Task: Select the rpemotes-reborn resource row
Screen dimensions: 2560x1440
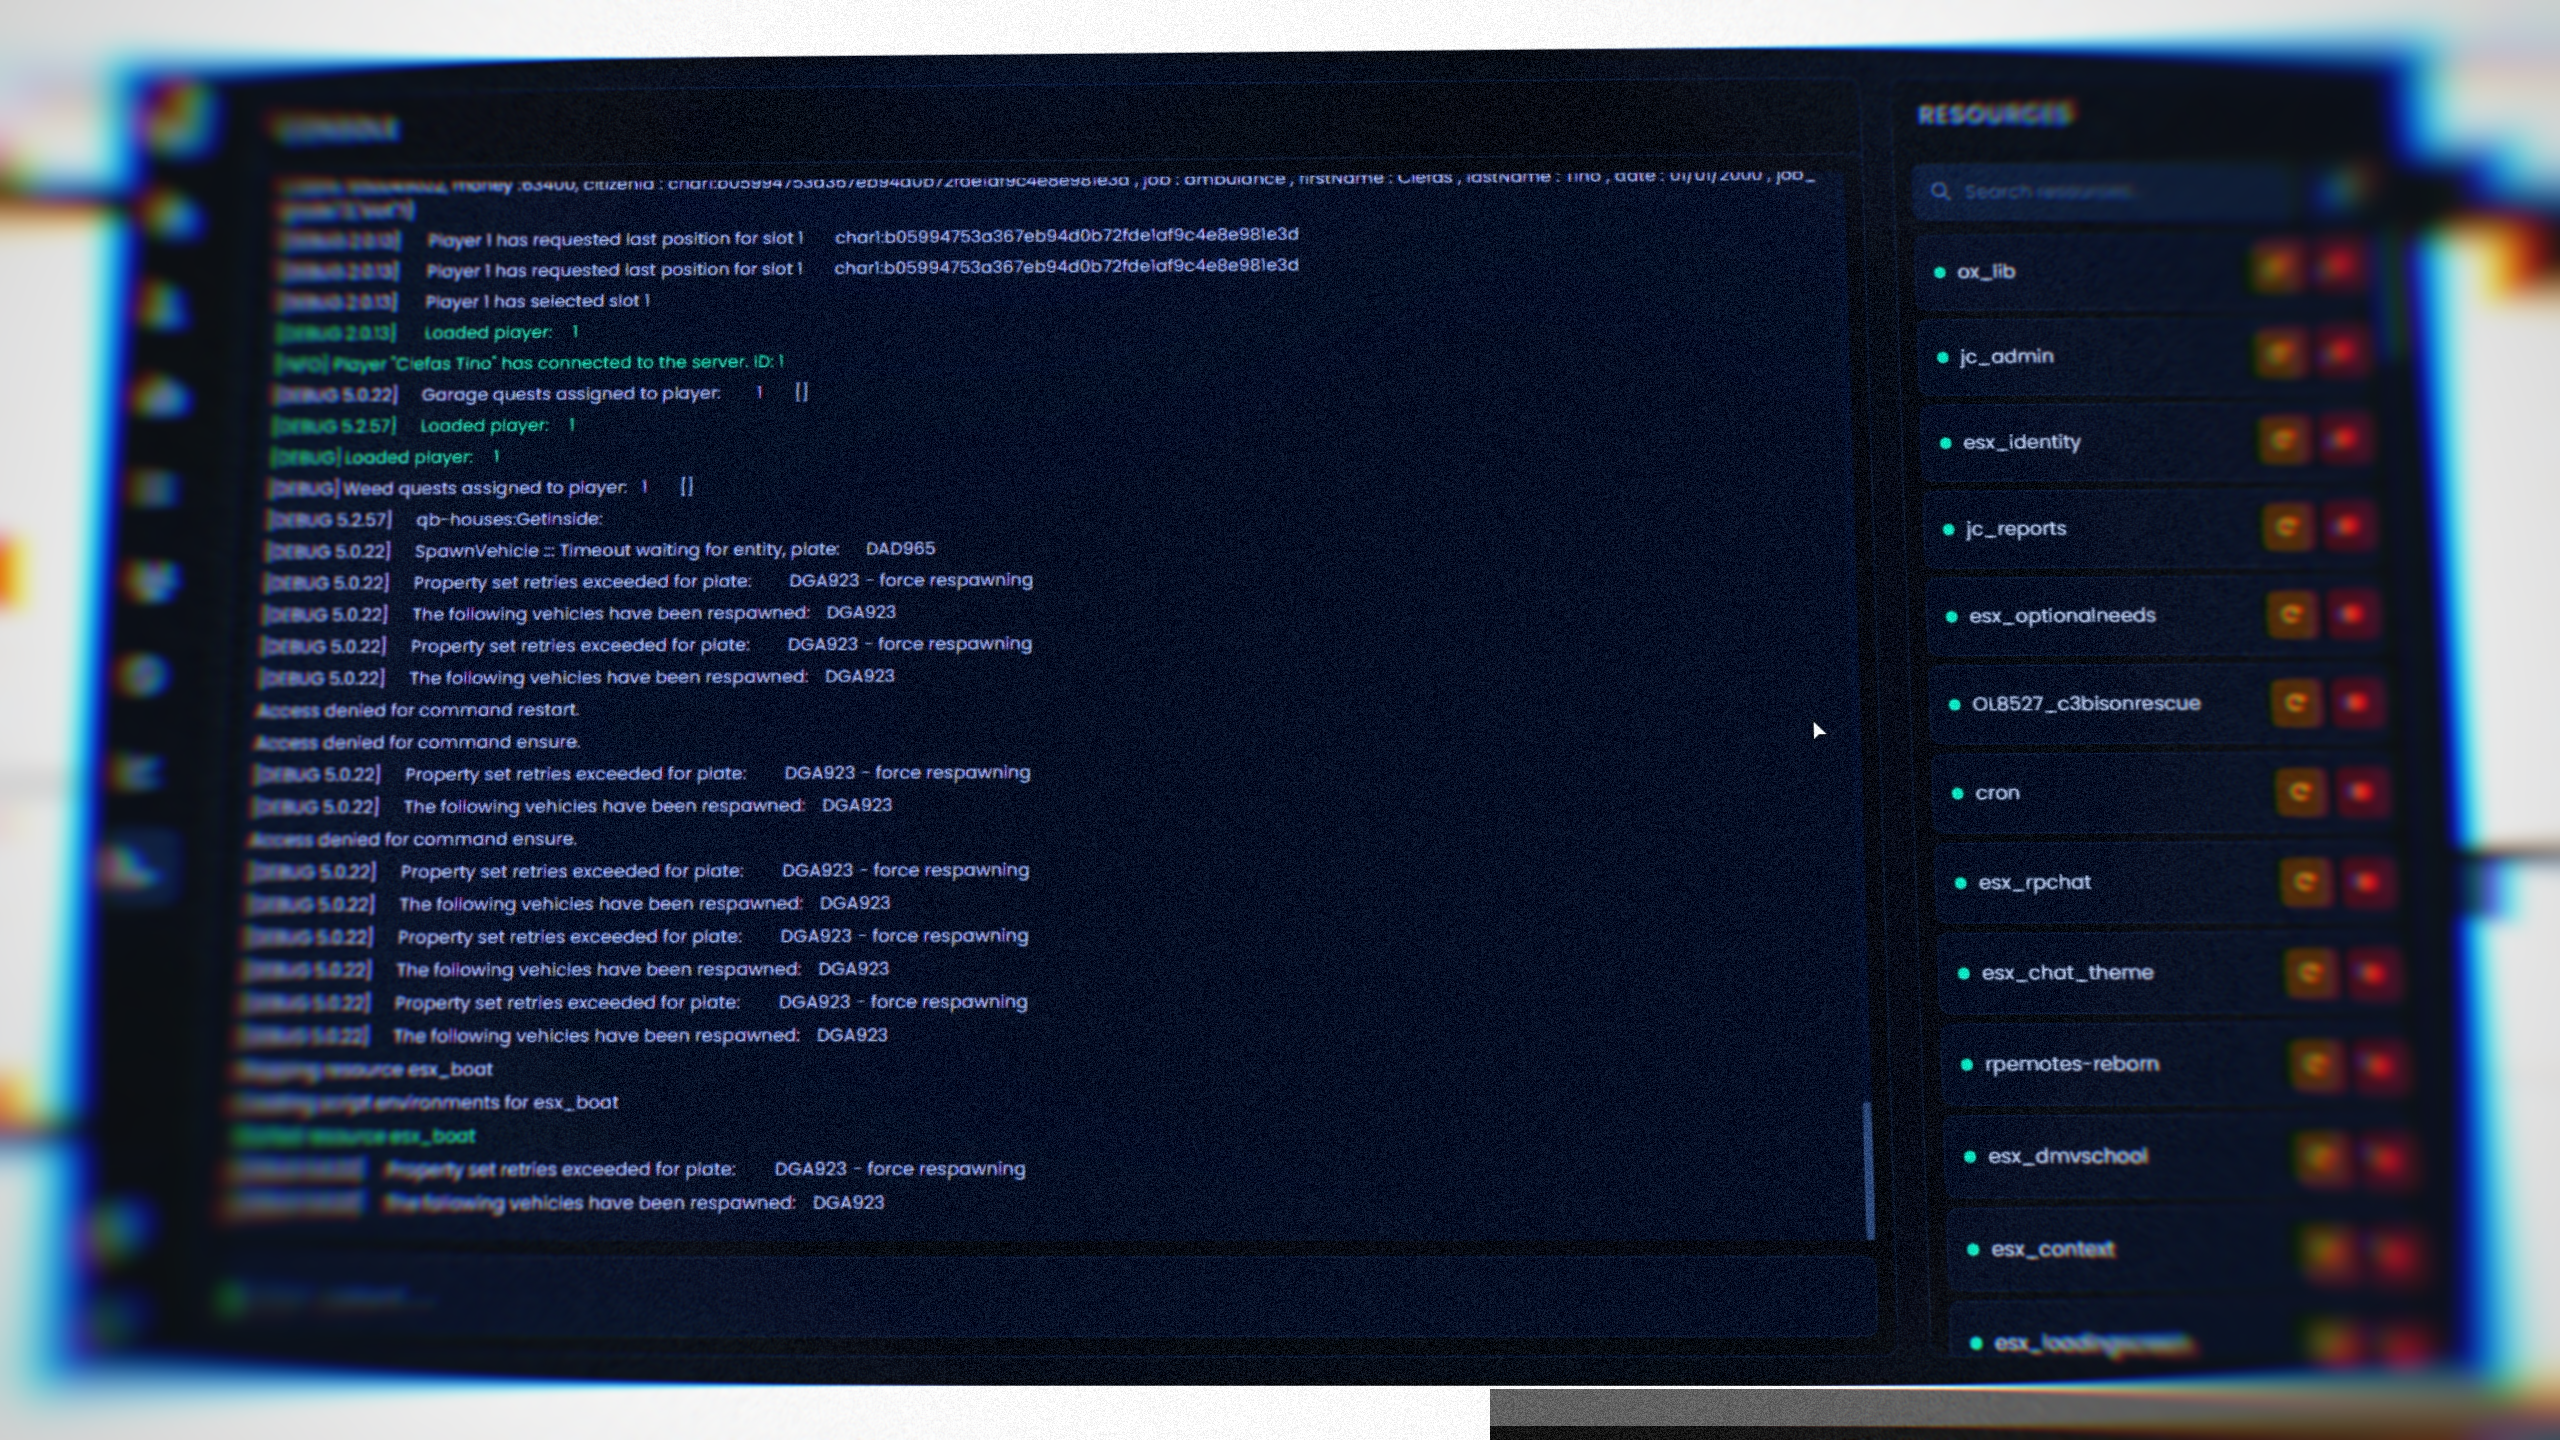Action: point(2178,1064)
